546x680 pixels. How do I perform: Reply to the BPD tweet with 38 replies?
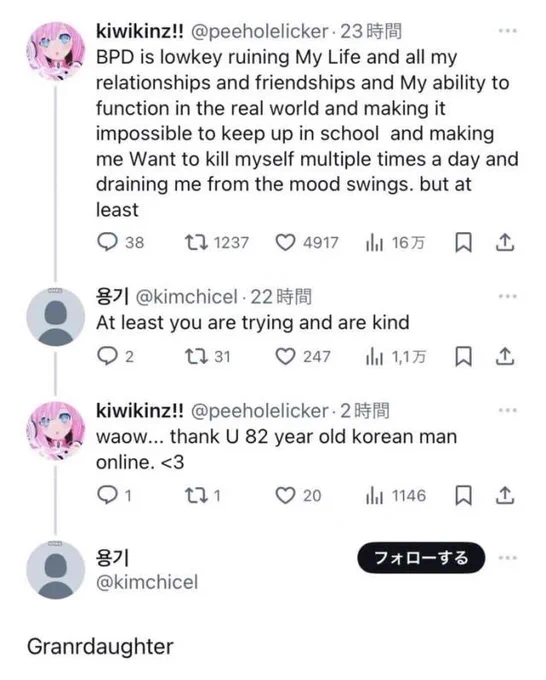click(x=107, y=242)
